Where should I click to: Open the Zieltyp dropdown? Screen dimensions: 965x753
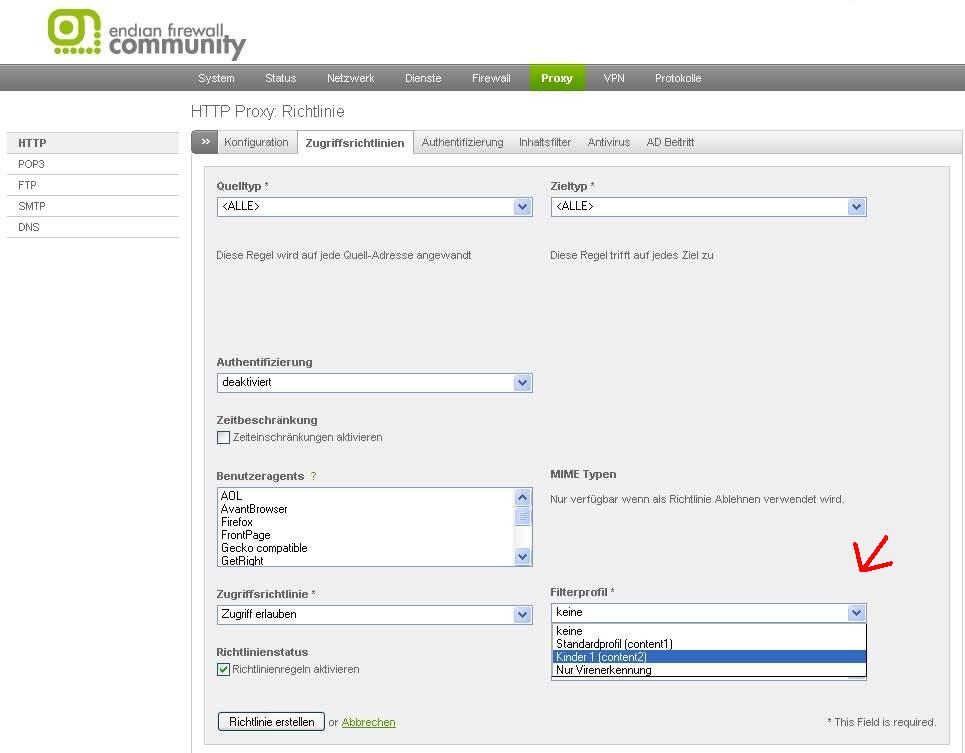click(708, 207)
